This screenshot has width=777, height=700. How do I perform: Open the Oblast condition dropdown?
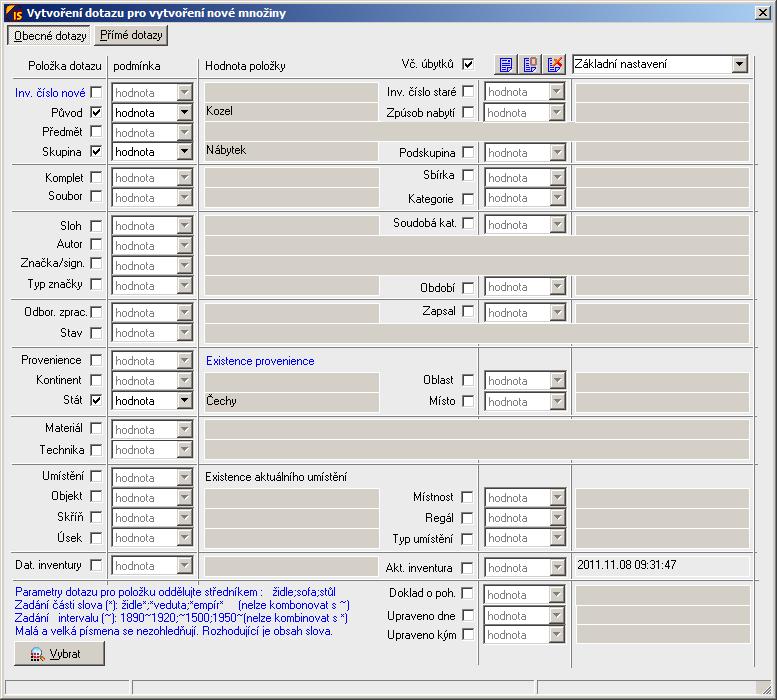pos(557,380)
